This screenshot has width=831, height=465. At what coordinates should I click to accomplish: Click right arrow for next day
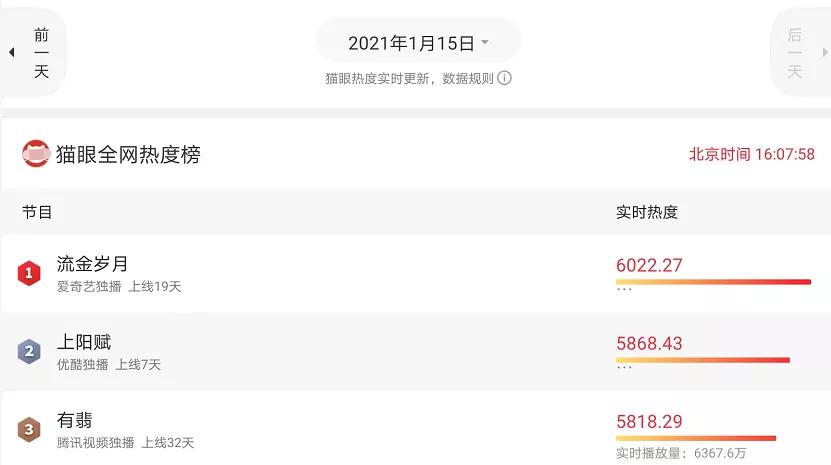(825, 52)
